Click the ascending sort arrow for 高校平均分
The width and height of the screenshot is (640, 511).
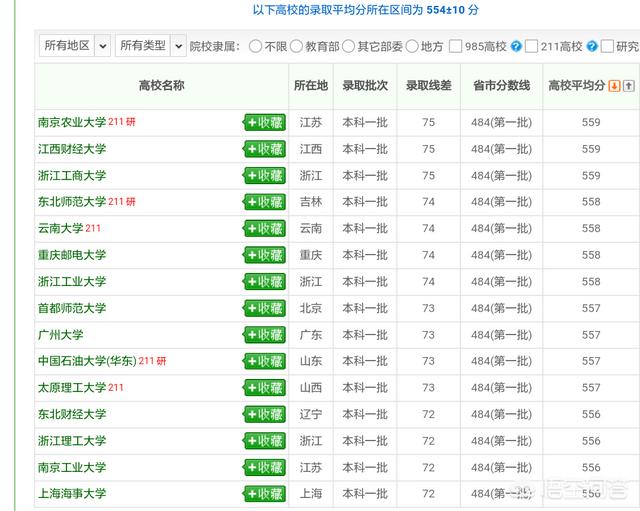(x=629, y=86)
